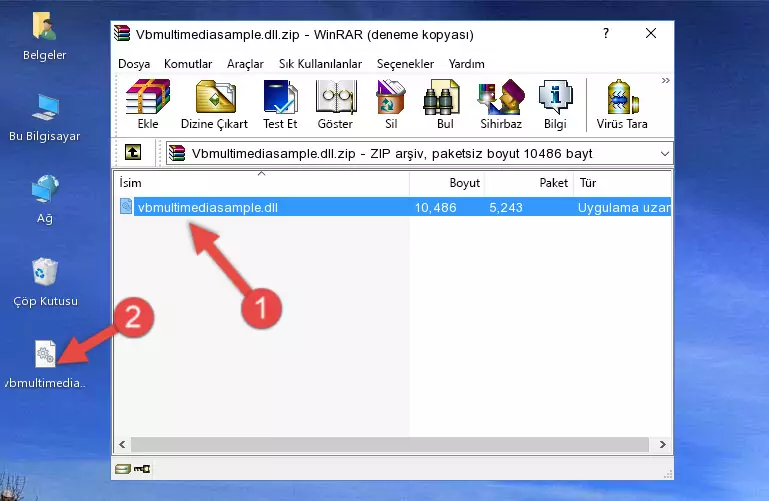Click the horizontal scrollbar track

[390, 445]
